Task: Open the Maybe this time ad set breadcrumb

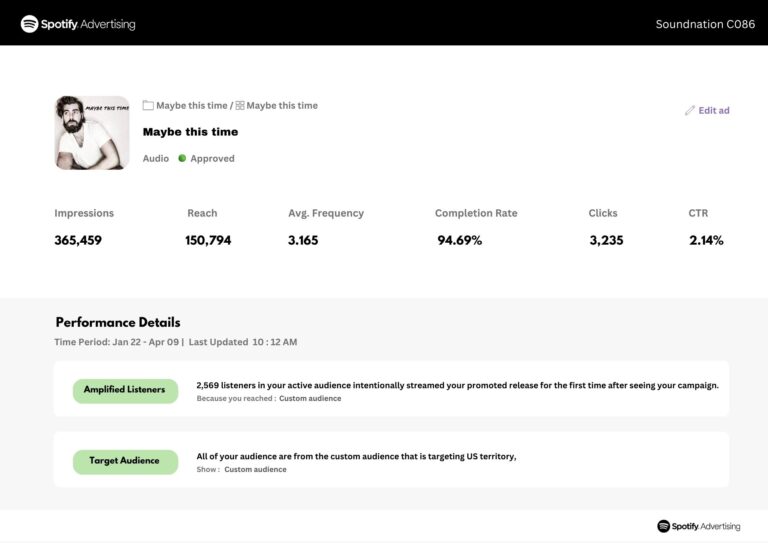Action: (282, 105)
